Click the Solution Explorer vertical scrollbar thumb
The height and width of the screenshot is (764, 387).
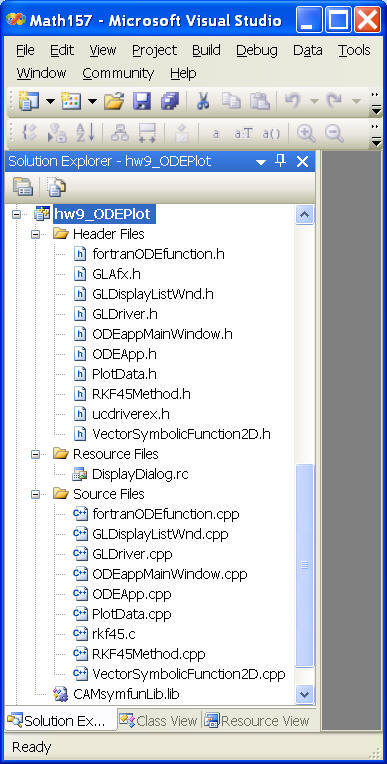click(305, 565)
